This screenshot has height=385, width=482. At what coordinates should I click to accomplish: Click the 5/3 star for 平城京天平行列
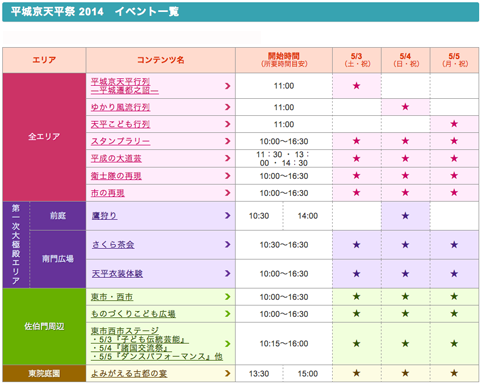point(356,86)
